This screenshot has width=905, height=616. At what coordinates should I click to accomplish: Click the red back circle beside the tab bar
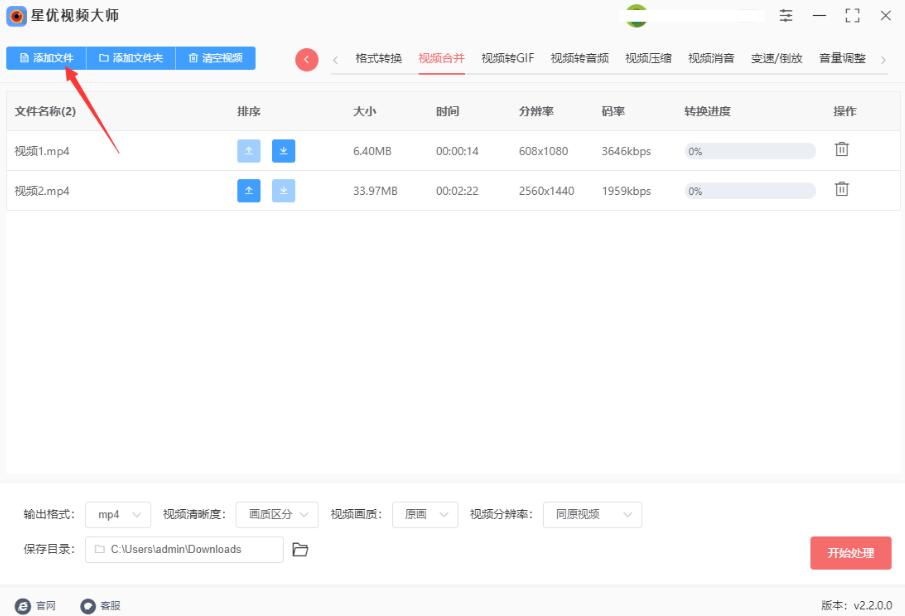click(x=306, y=59)
